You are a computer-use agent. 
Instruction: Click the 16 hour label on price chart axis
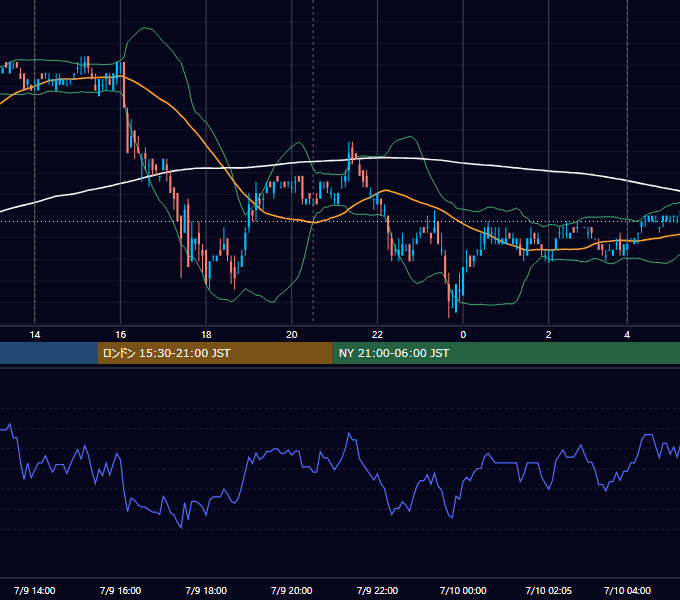[121, 335]
